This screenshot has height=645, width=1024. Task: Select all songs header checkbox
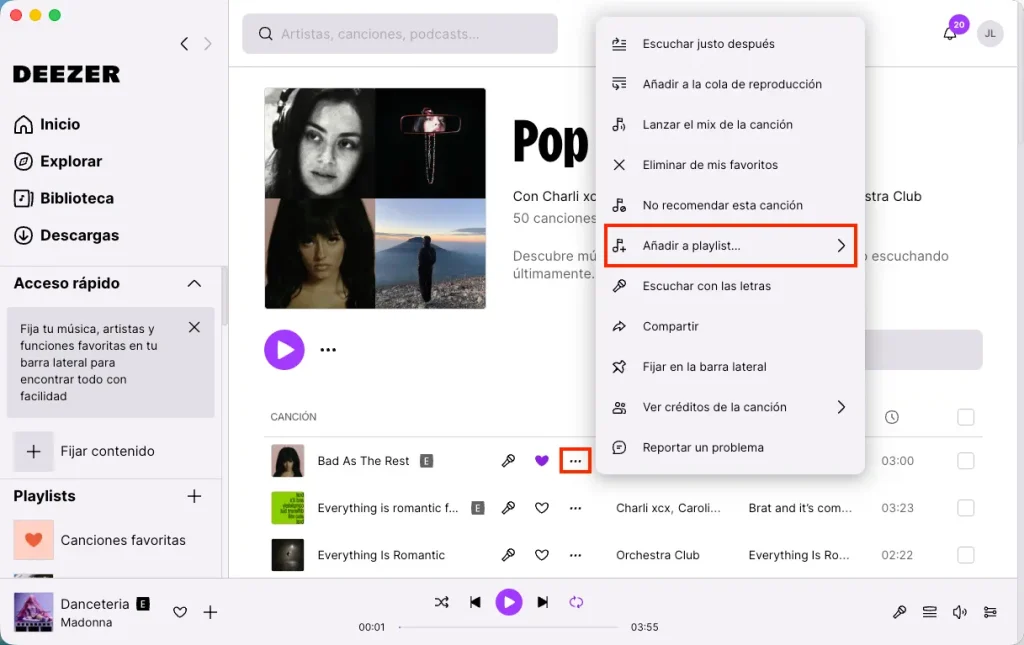coord(965,417)
